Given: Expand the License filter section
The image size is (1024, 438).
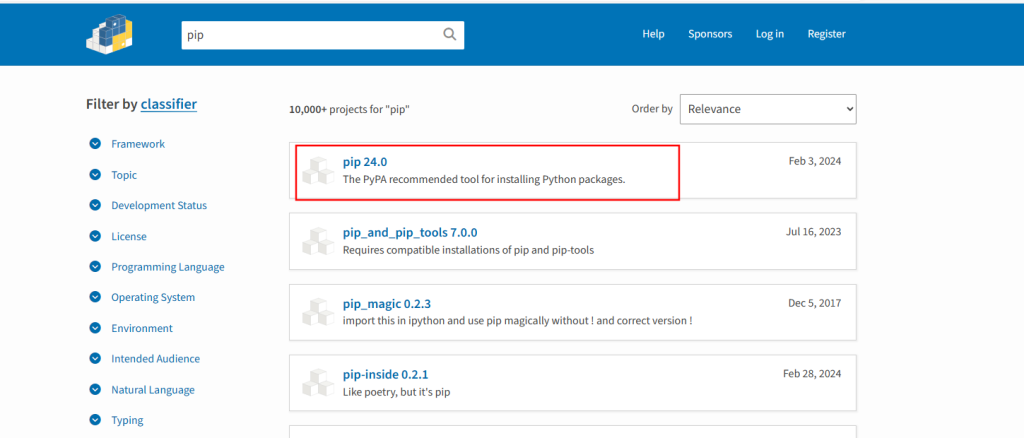Looking at the screenshot, I should pos(95,237).
